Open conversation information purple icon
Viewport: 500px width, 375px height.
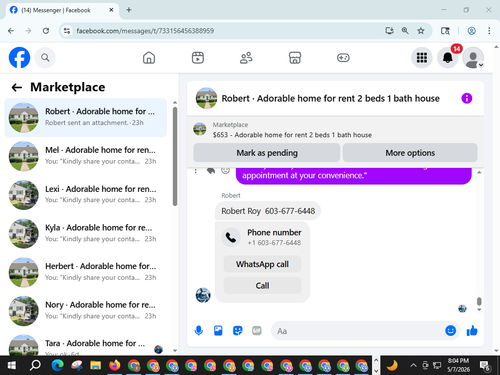tap(467, 98)
